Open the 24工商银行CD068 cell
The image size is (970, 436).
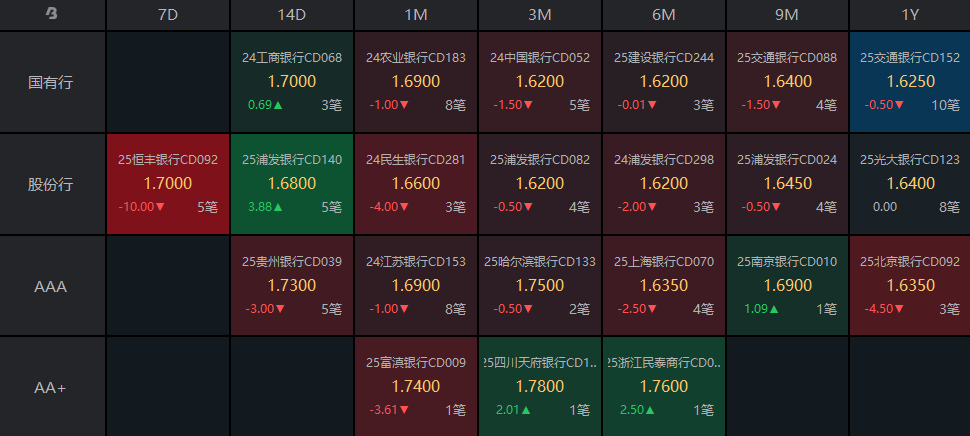point(291,82)
